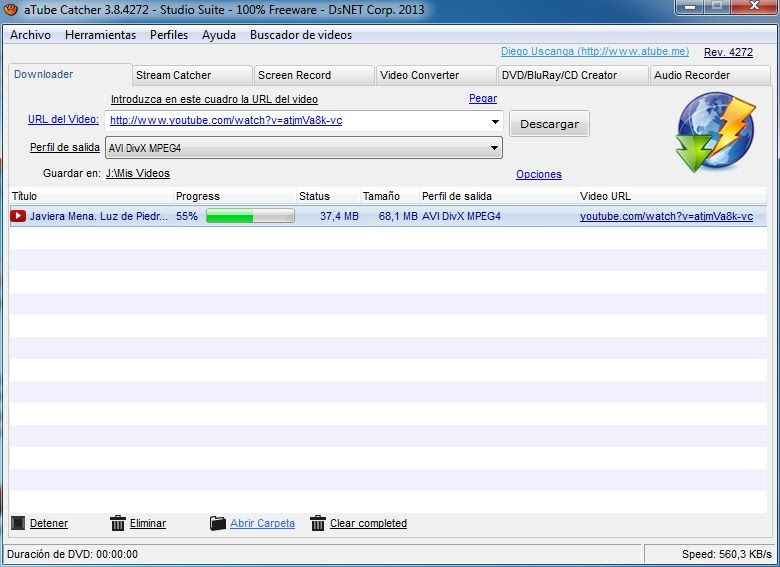Screen dimensions: 780x567
Task: Open the Perfiles menu
Action: 169,35
